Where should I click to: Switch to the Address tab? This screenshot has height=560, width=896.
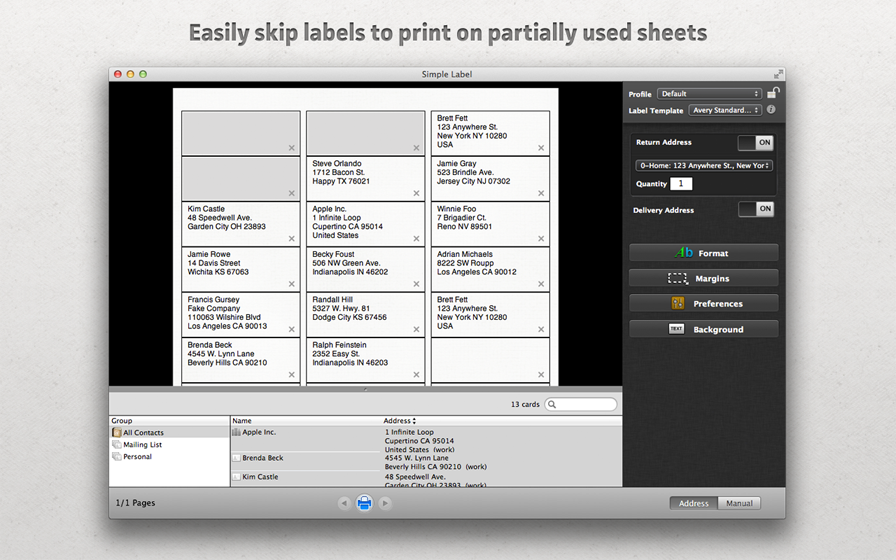[694, 503]
